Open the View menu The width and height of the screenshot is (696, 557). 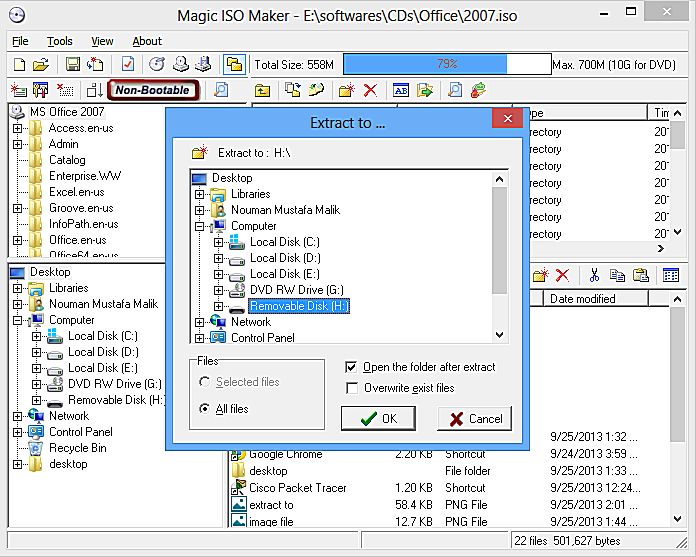pos(102,41)
